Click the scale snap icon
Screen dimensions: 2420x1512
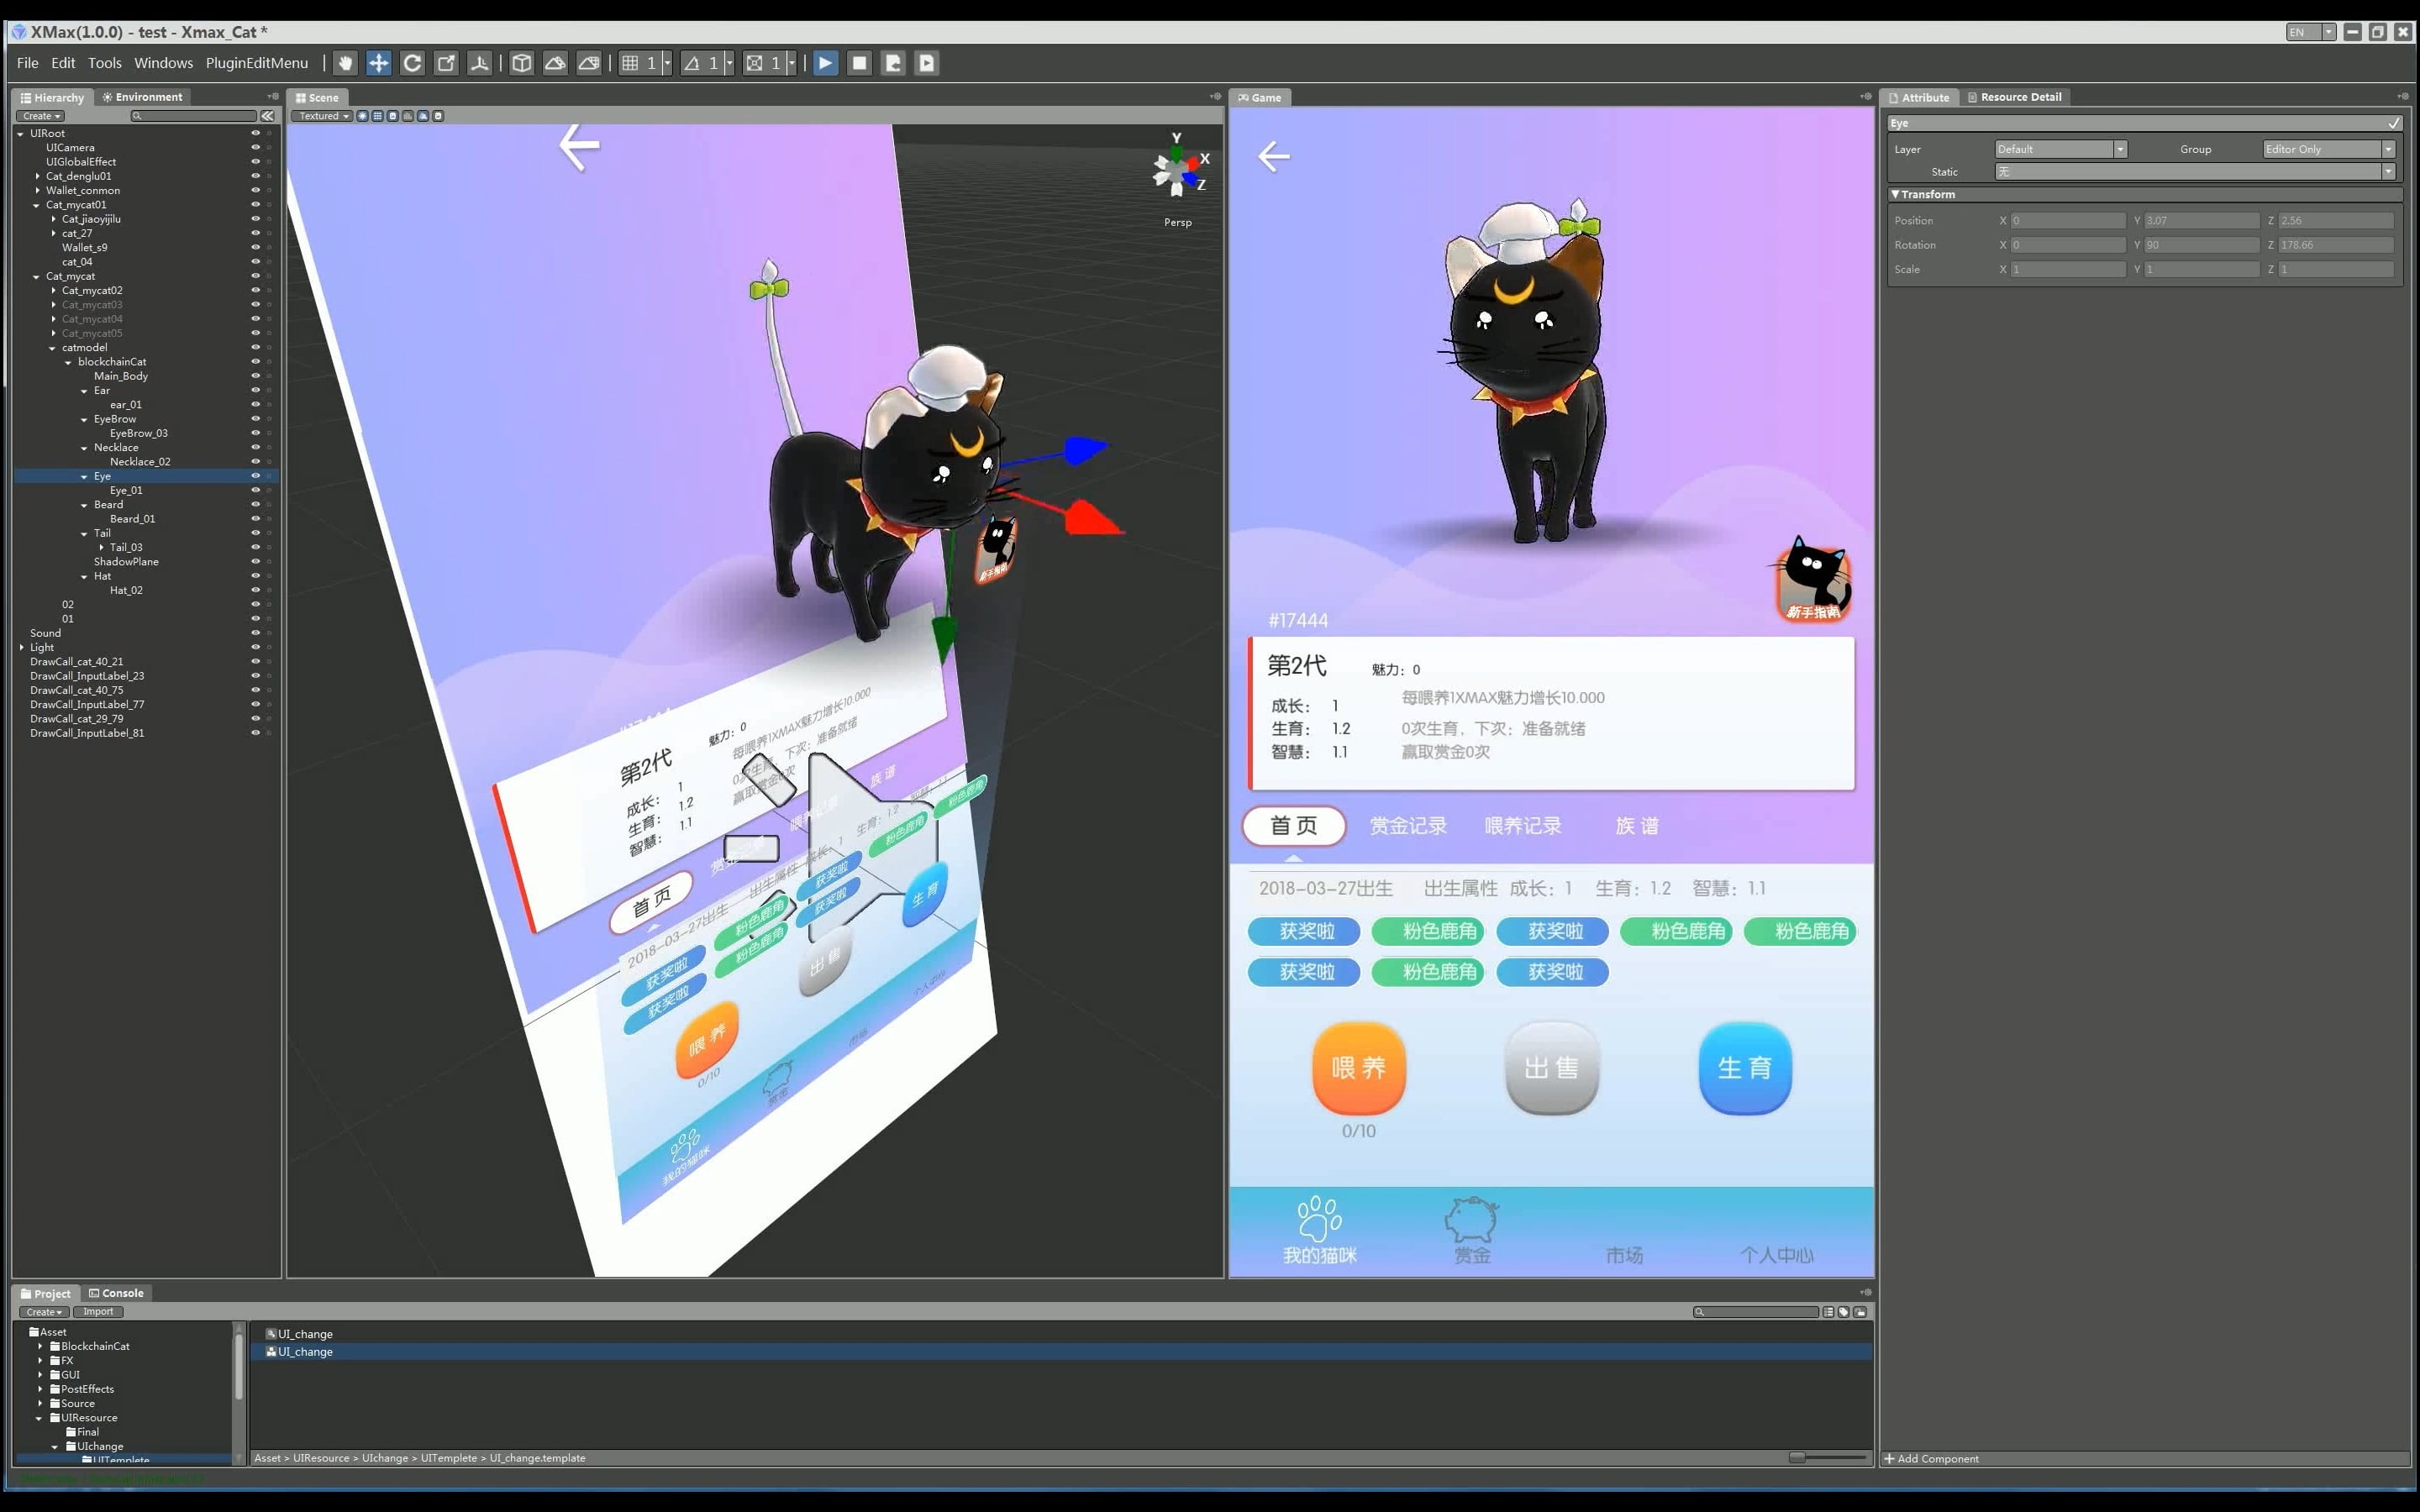(x=755, y=63)
